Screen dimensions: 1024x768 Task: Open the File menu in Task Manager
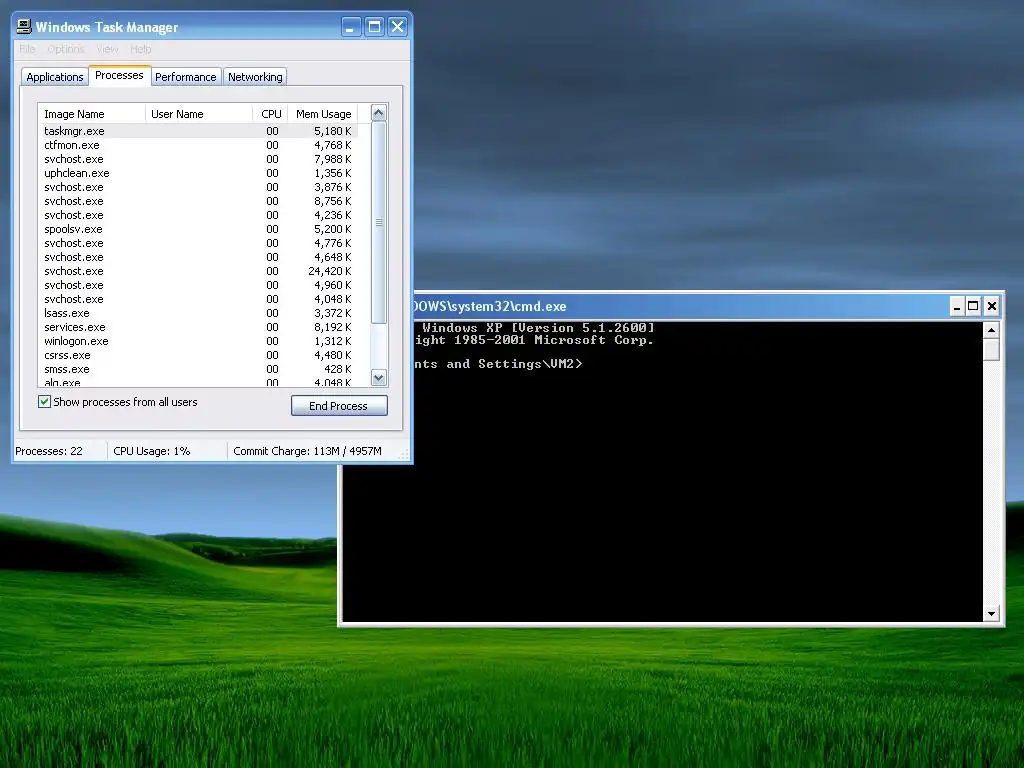[x=27, y=49]
